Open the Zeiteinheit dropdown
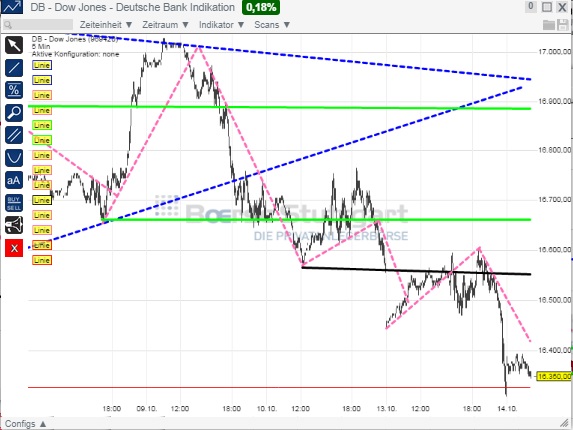Viewport: 573px width, 430px height. [x=106, y=25]
